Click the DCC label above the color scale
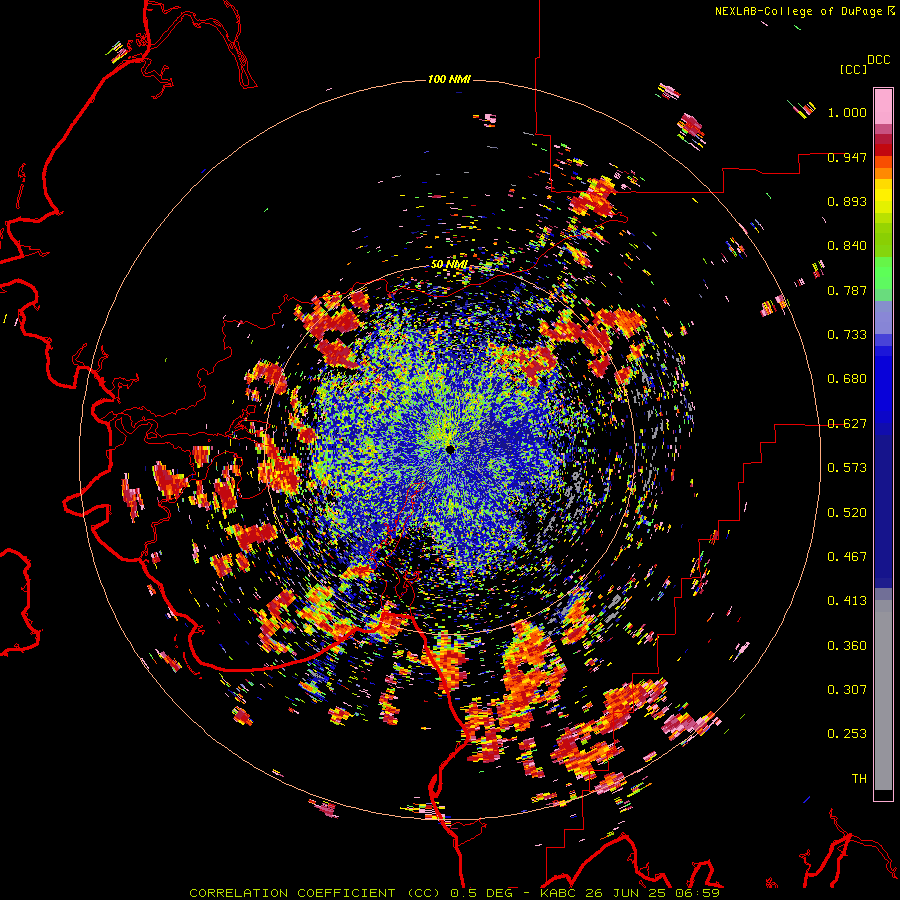This screenshot has height=900, width=900. (879, 60)
